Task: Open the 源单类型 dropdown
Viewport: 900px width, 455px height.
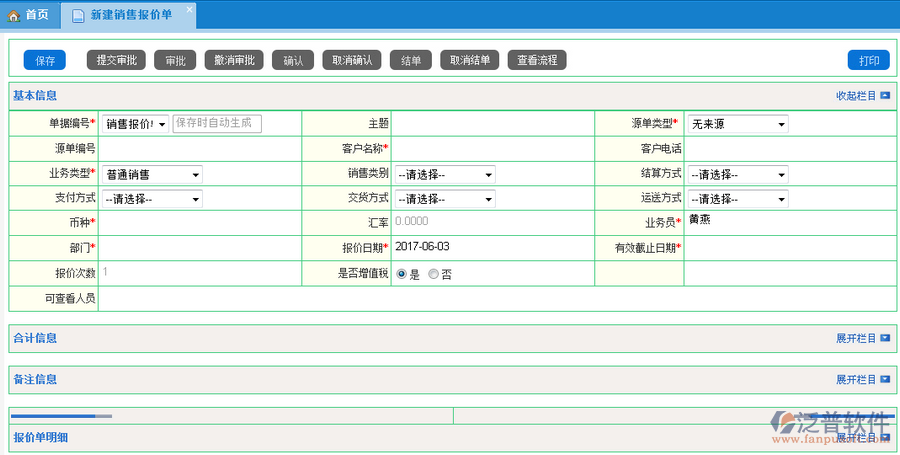Action: coord(737,124)
